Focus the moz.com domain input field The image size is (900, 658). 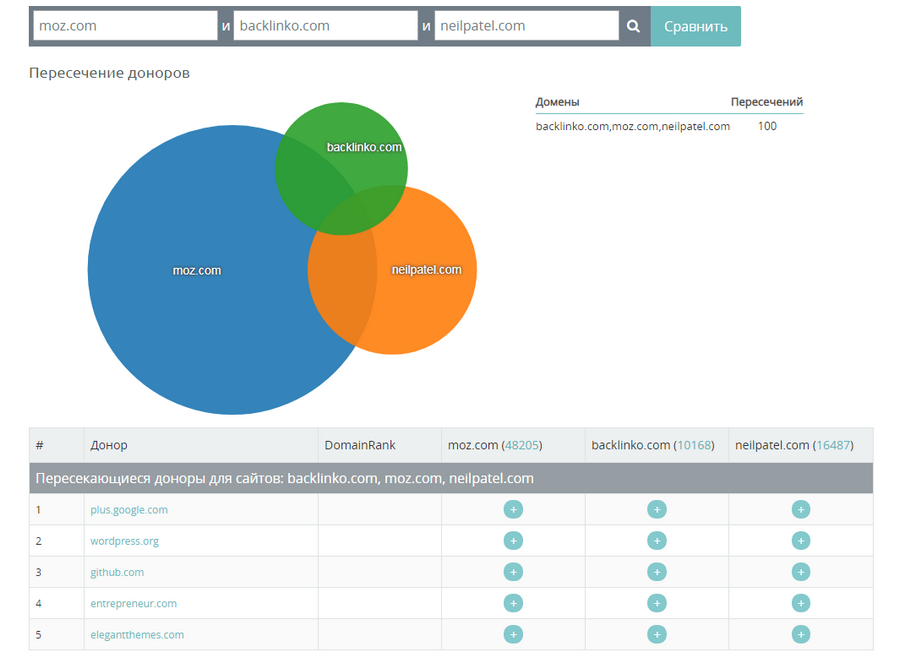click(125, 26)
